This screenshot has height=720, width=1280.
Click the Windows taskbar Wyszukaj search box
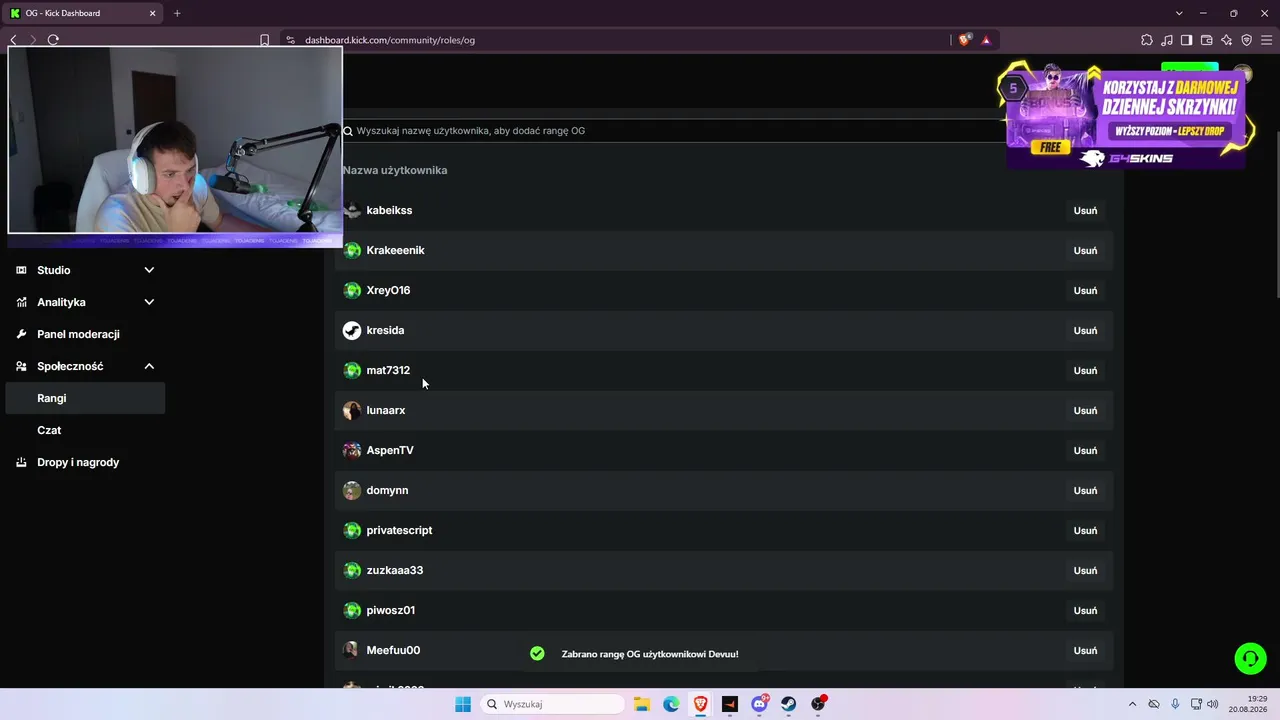552,704
